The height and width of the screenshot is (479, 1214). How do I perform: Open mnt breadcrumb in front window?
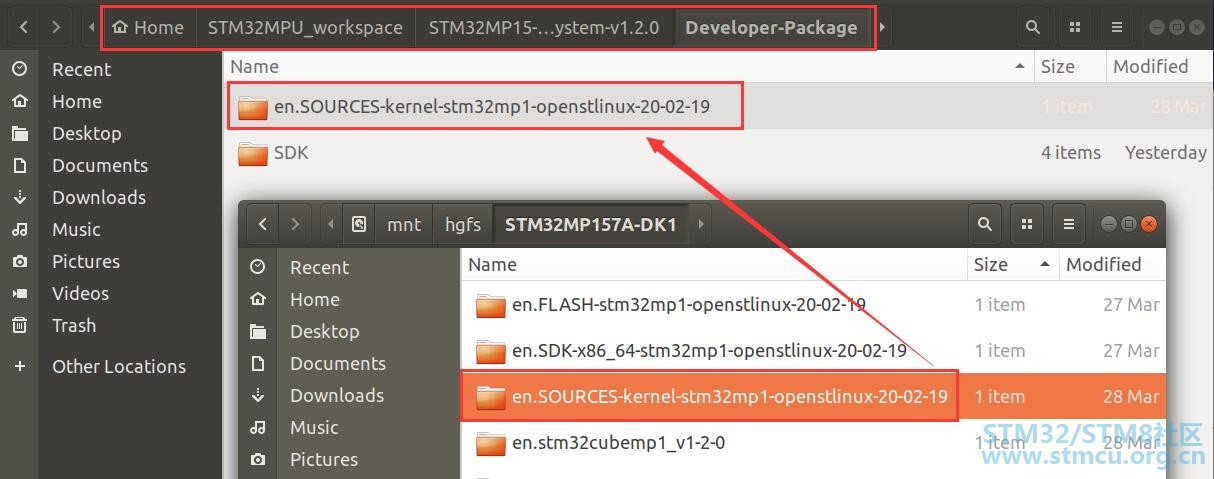coord(404,224)
